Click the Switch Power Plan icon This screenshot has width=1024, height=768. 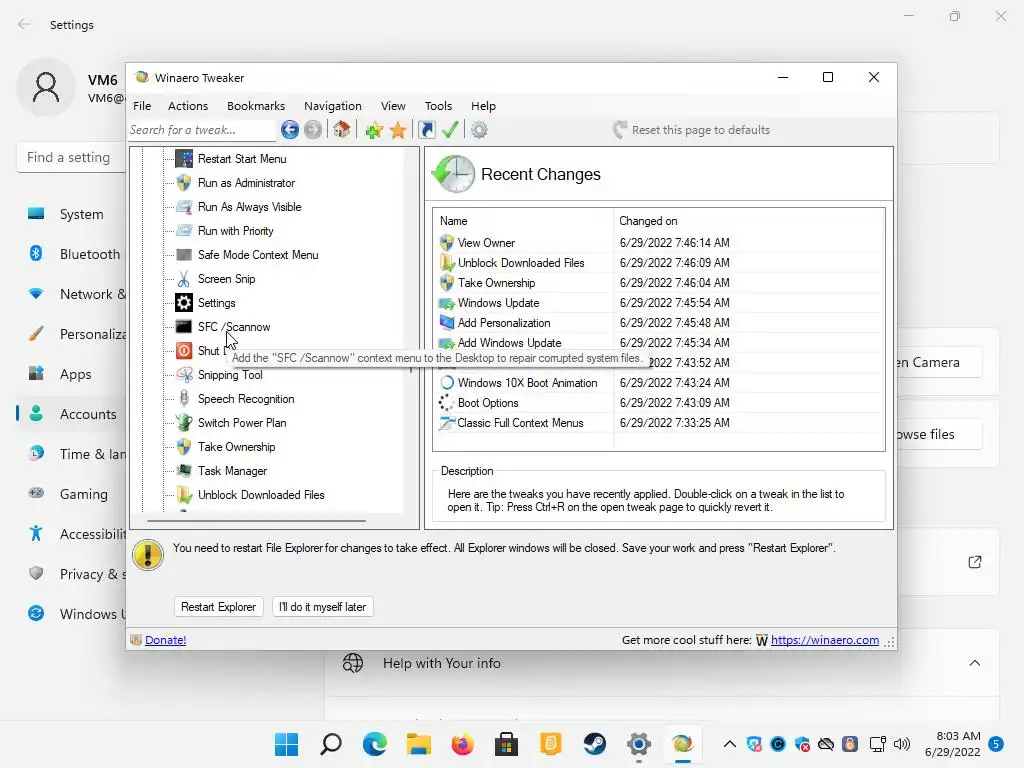(x=184, y=423)
